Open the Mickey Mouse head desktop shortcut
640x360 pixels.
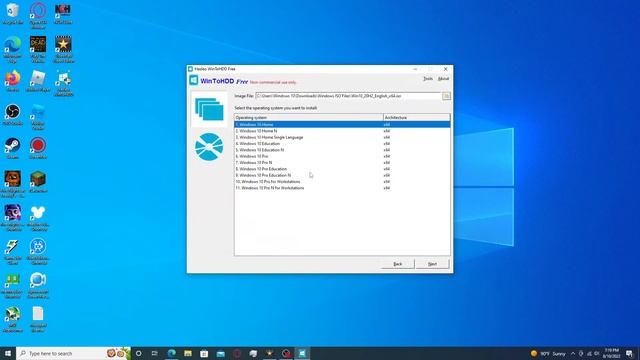click(x=38, y=213)
